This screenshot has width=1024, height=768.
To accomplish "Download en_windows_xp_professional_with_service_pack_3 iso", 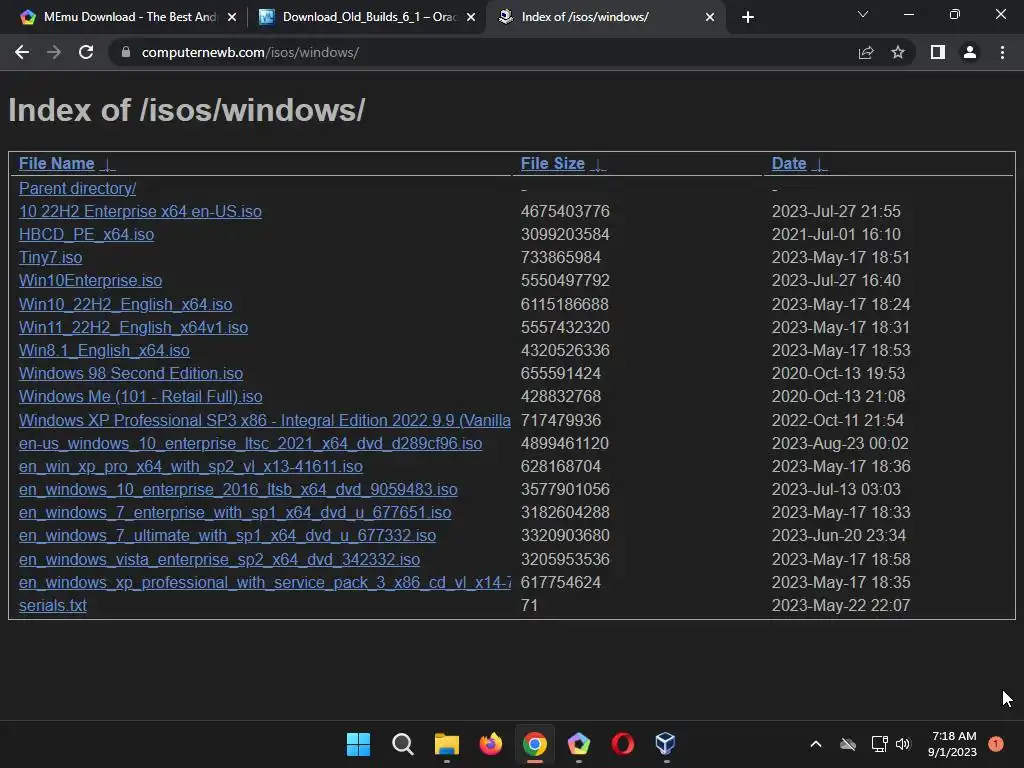I will click(x=264, y=582).
